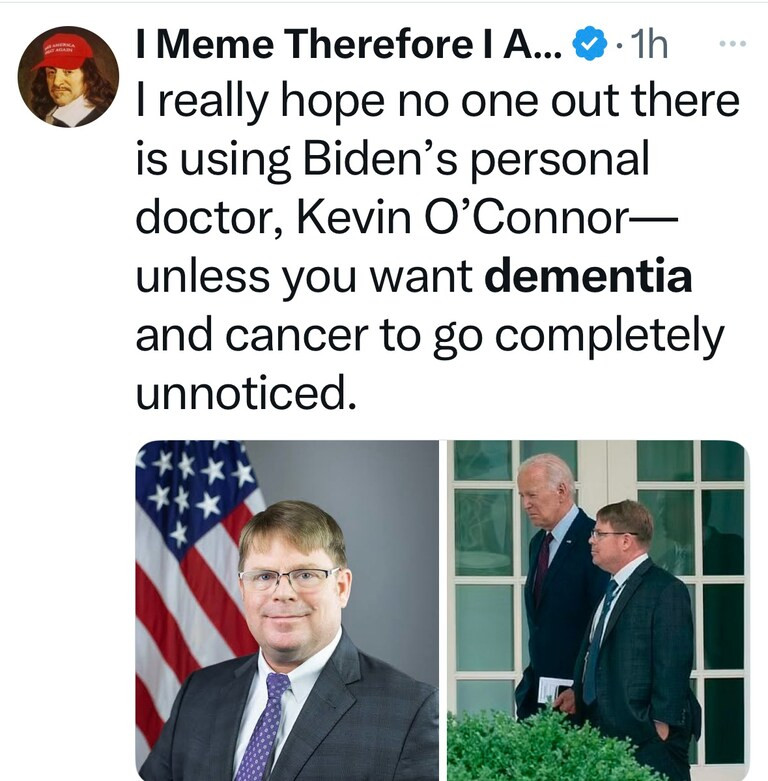Click the red hat in the avatar
The image size is (768, 781).
click(63, 52)
